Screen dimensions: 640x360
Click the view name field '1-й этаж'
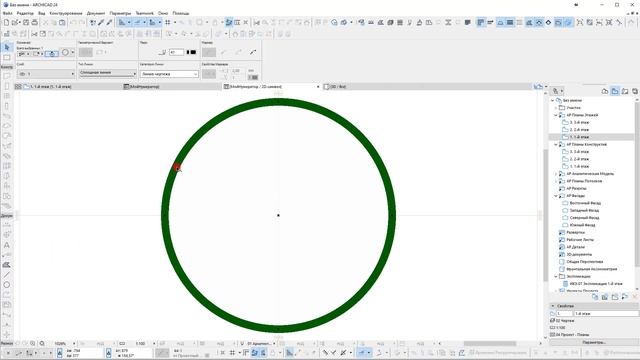tap(606, 313)
